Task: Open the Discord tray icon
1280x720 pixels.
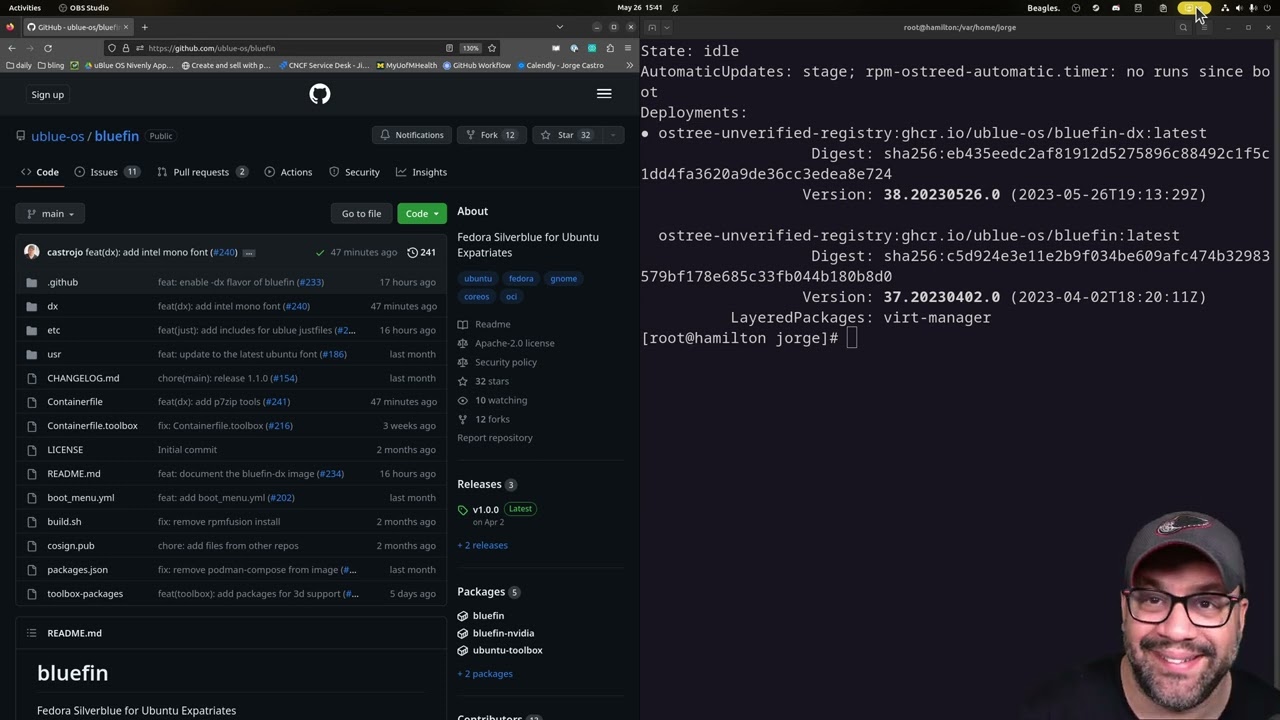Action: pos(1116,8)
